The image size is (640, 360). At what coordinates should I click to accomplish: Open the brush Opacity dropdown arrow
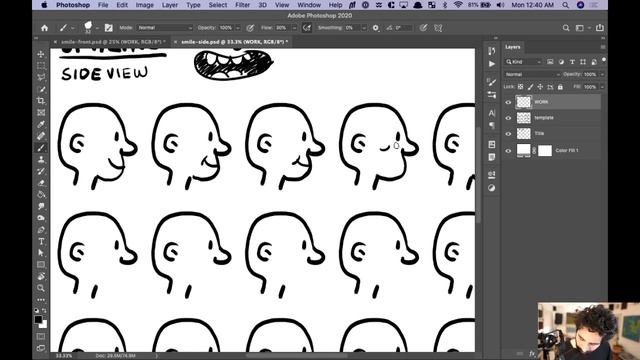click(x=238, y=28)
